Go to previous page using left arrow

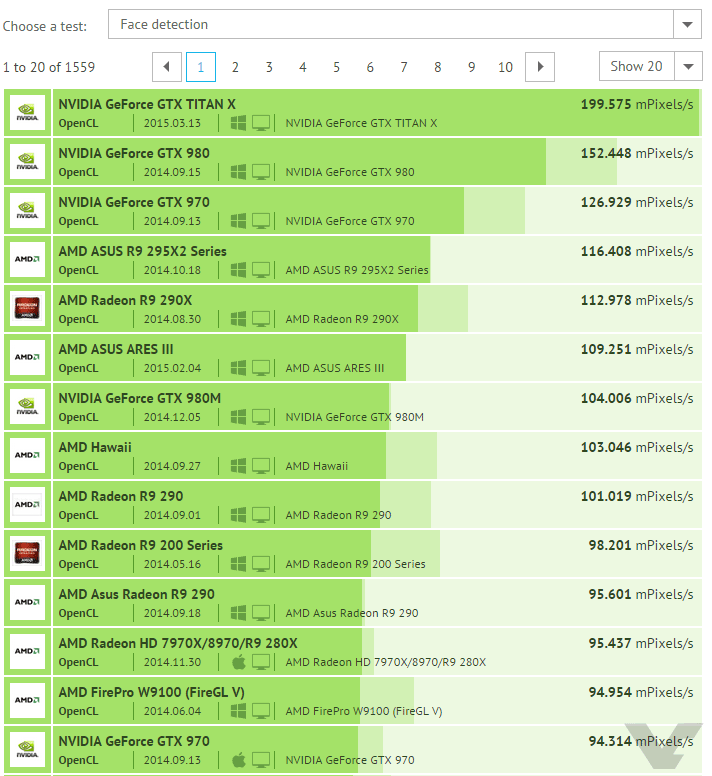pyautogui.click(x=167, y=67)
